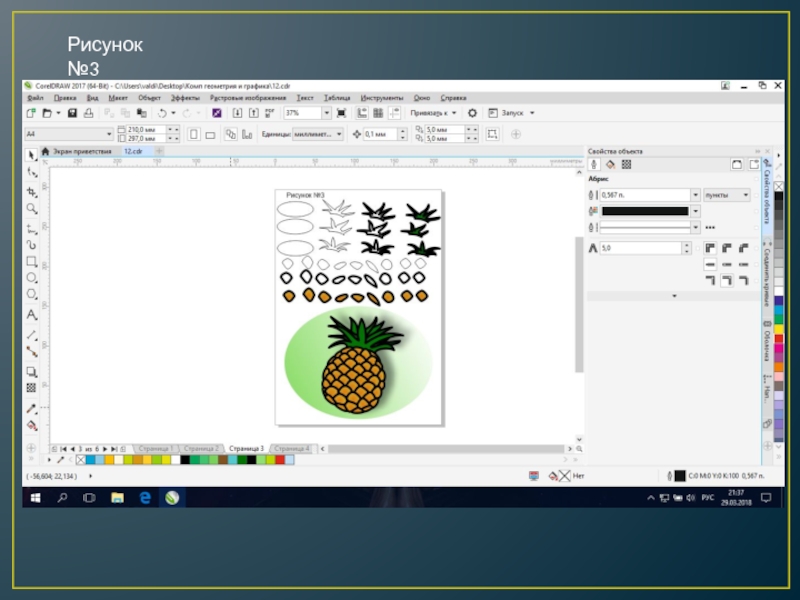Image resolution: width=800 pixels, height=600 pixels.
Task: Open the Привязать к snap button
Action: pos(433,114)
